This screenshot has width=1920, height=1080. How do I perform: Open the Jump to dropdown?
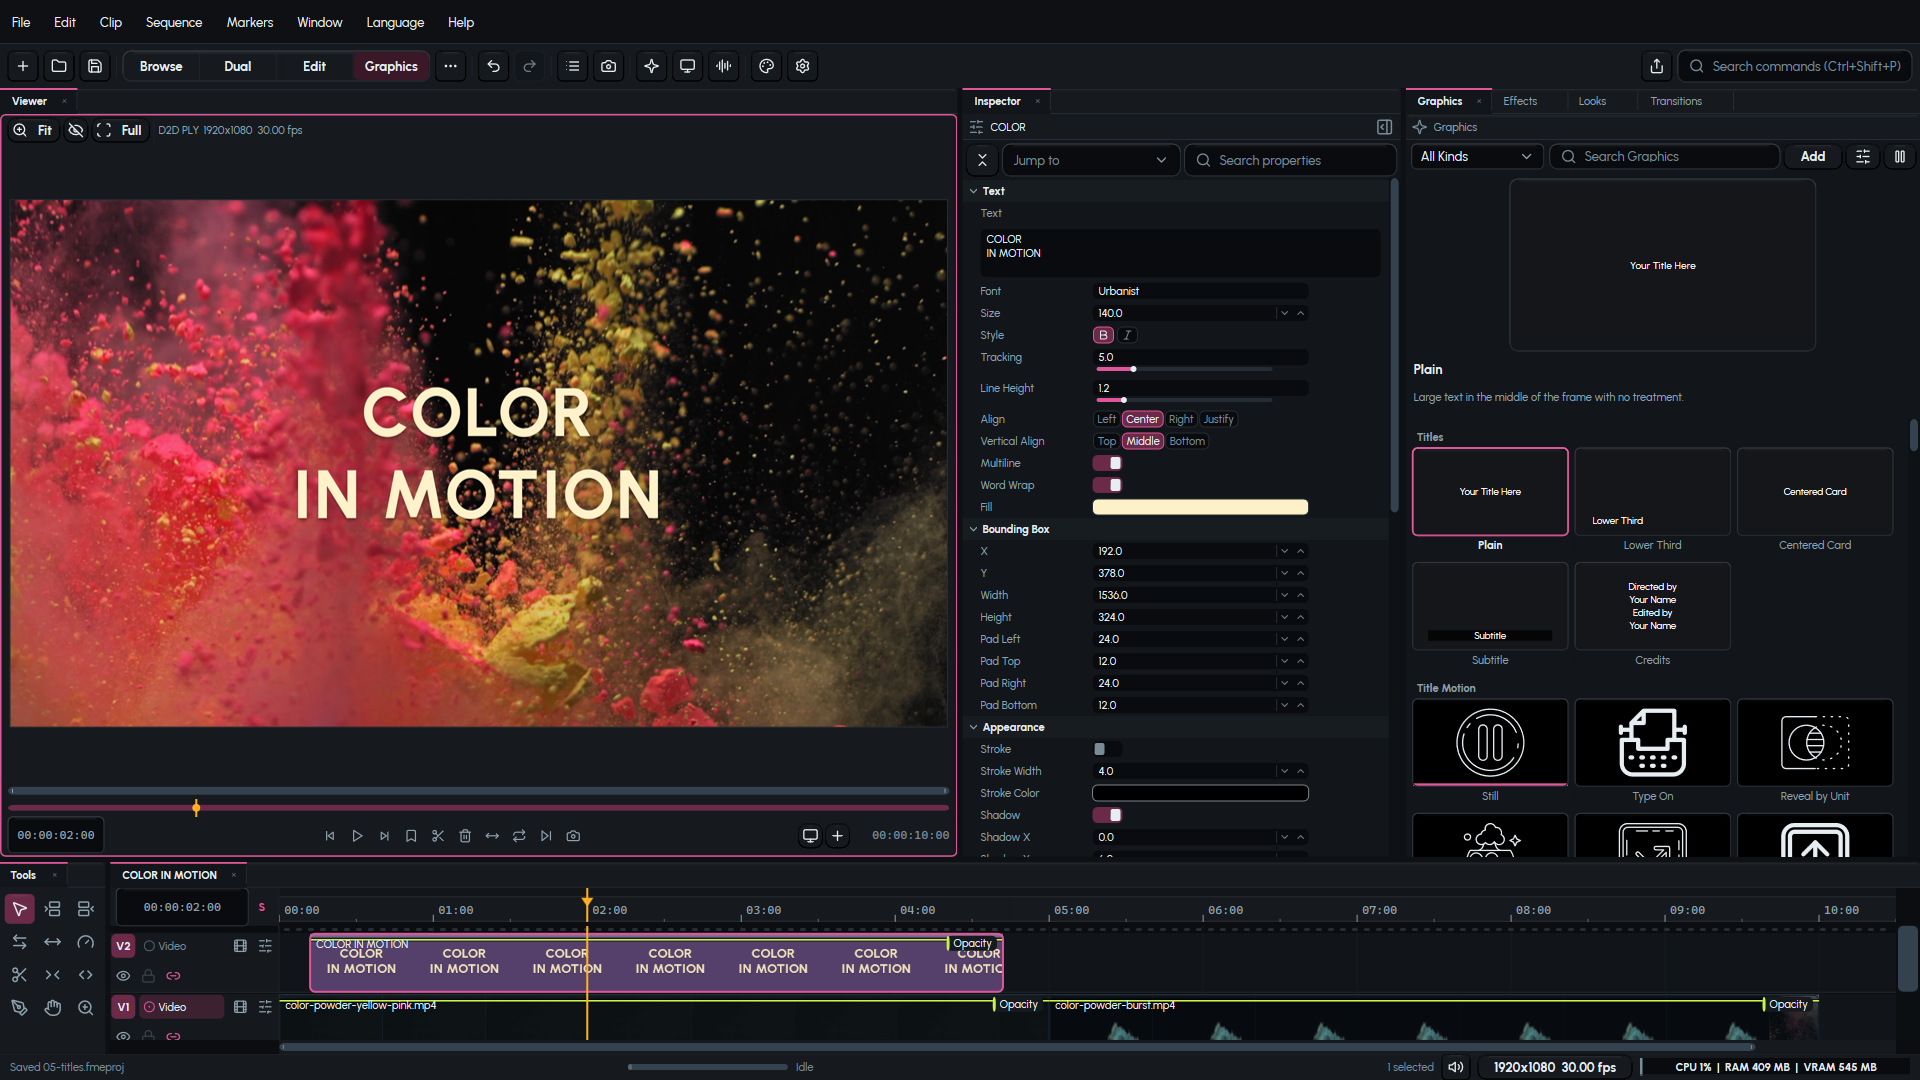(x=1090, y=160)
